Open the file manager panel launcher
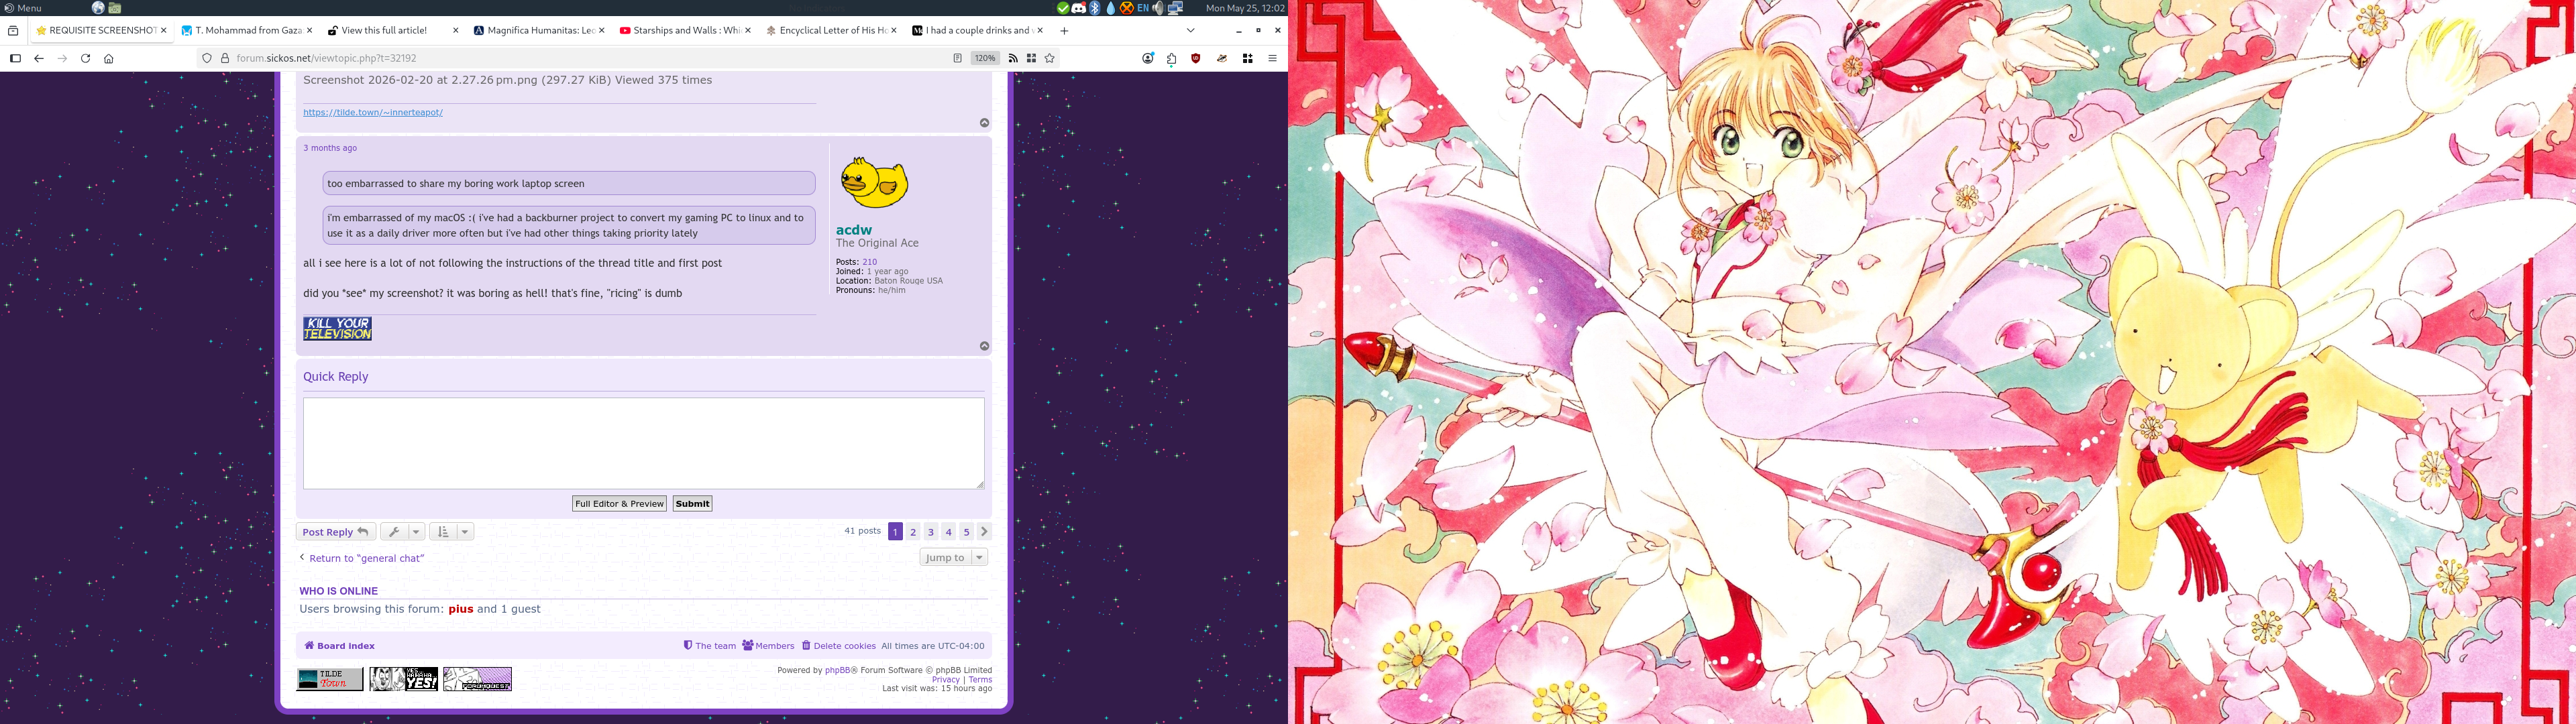Viewport: 2576px width, 724px height. click(x=115, y=8)
